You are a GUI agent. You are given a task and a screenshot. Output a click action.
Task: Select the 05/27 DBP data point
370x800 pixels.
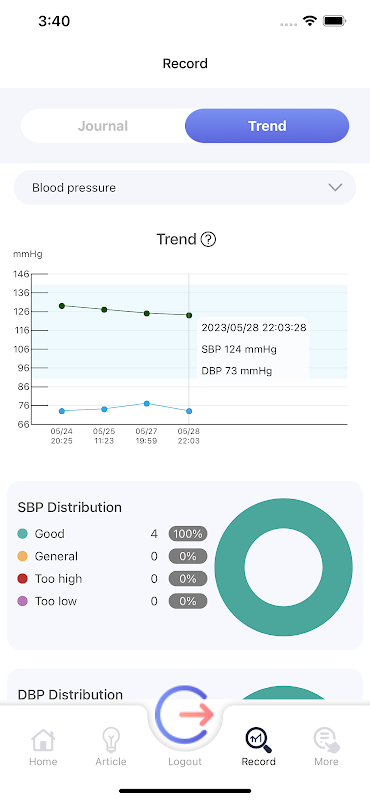(x=146, y=404)
